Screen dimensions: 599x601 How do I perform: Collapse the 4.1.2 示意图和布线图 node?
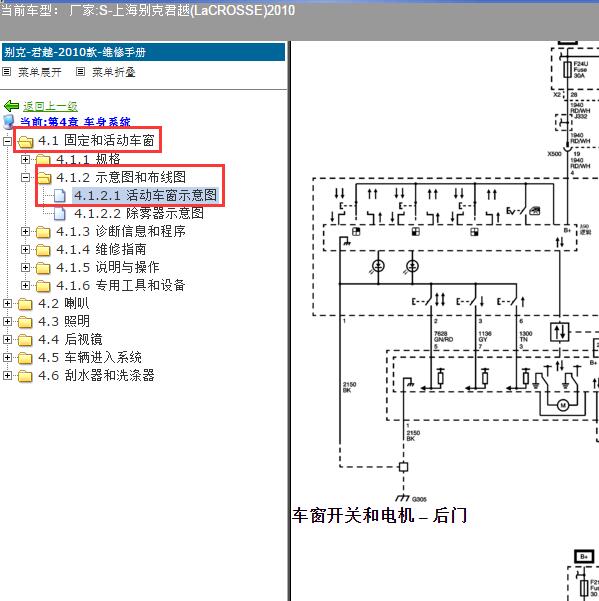point(25,177)
